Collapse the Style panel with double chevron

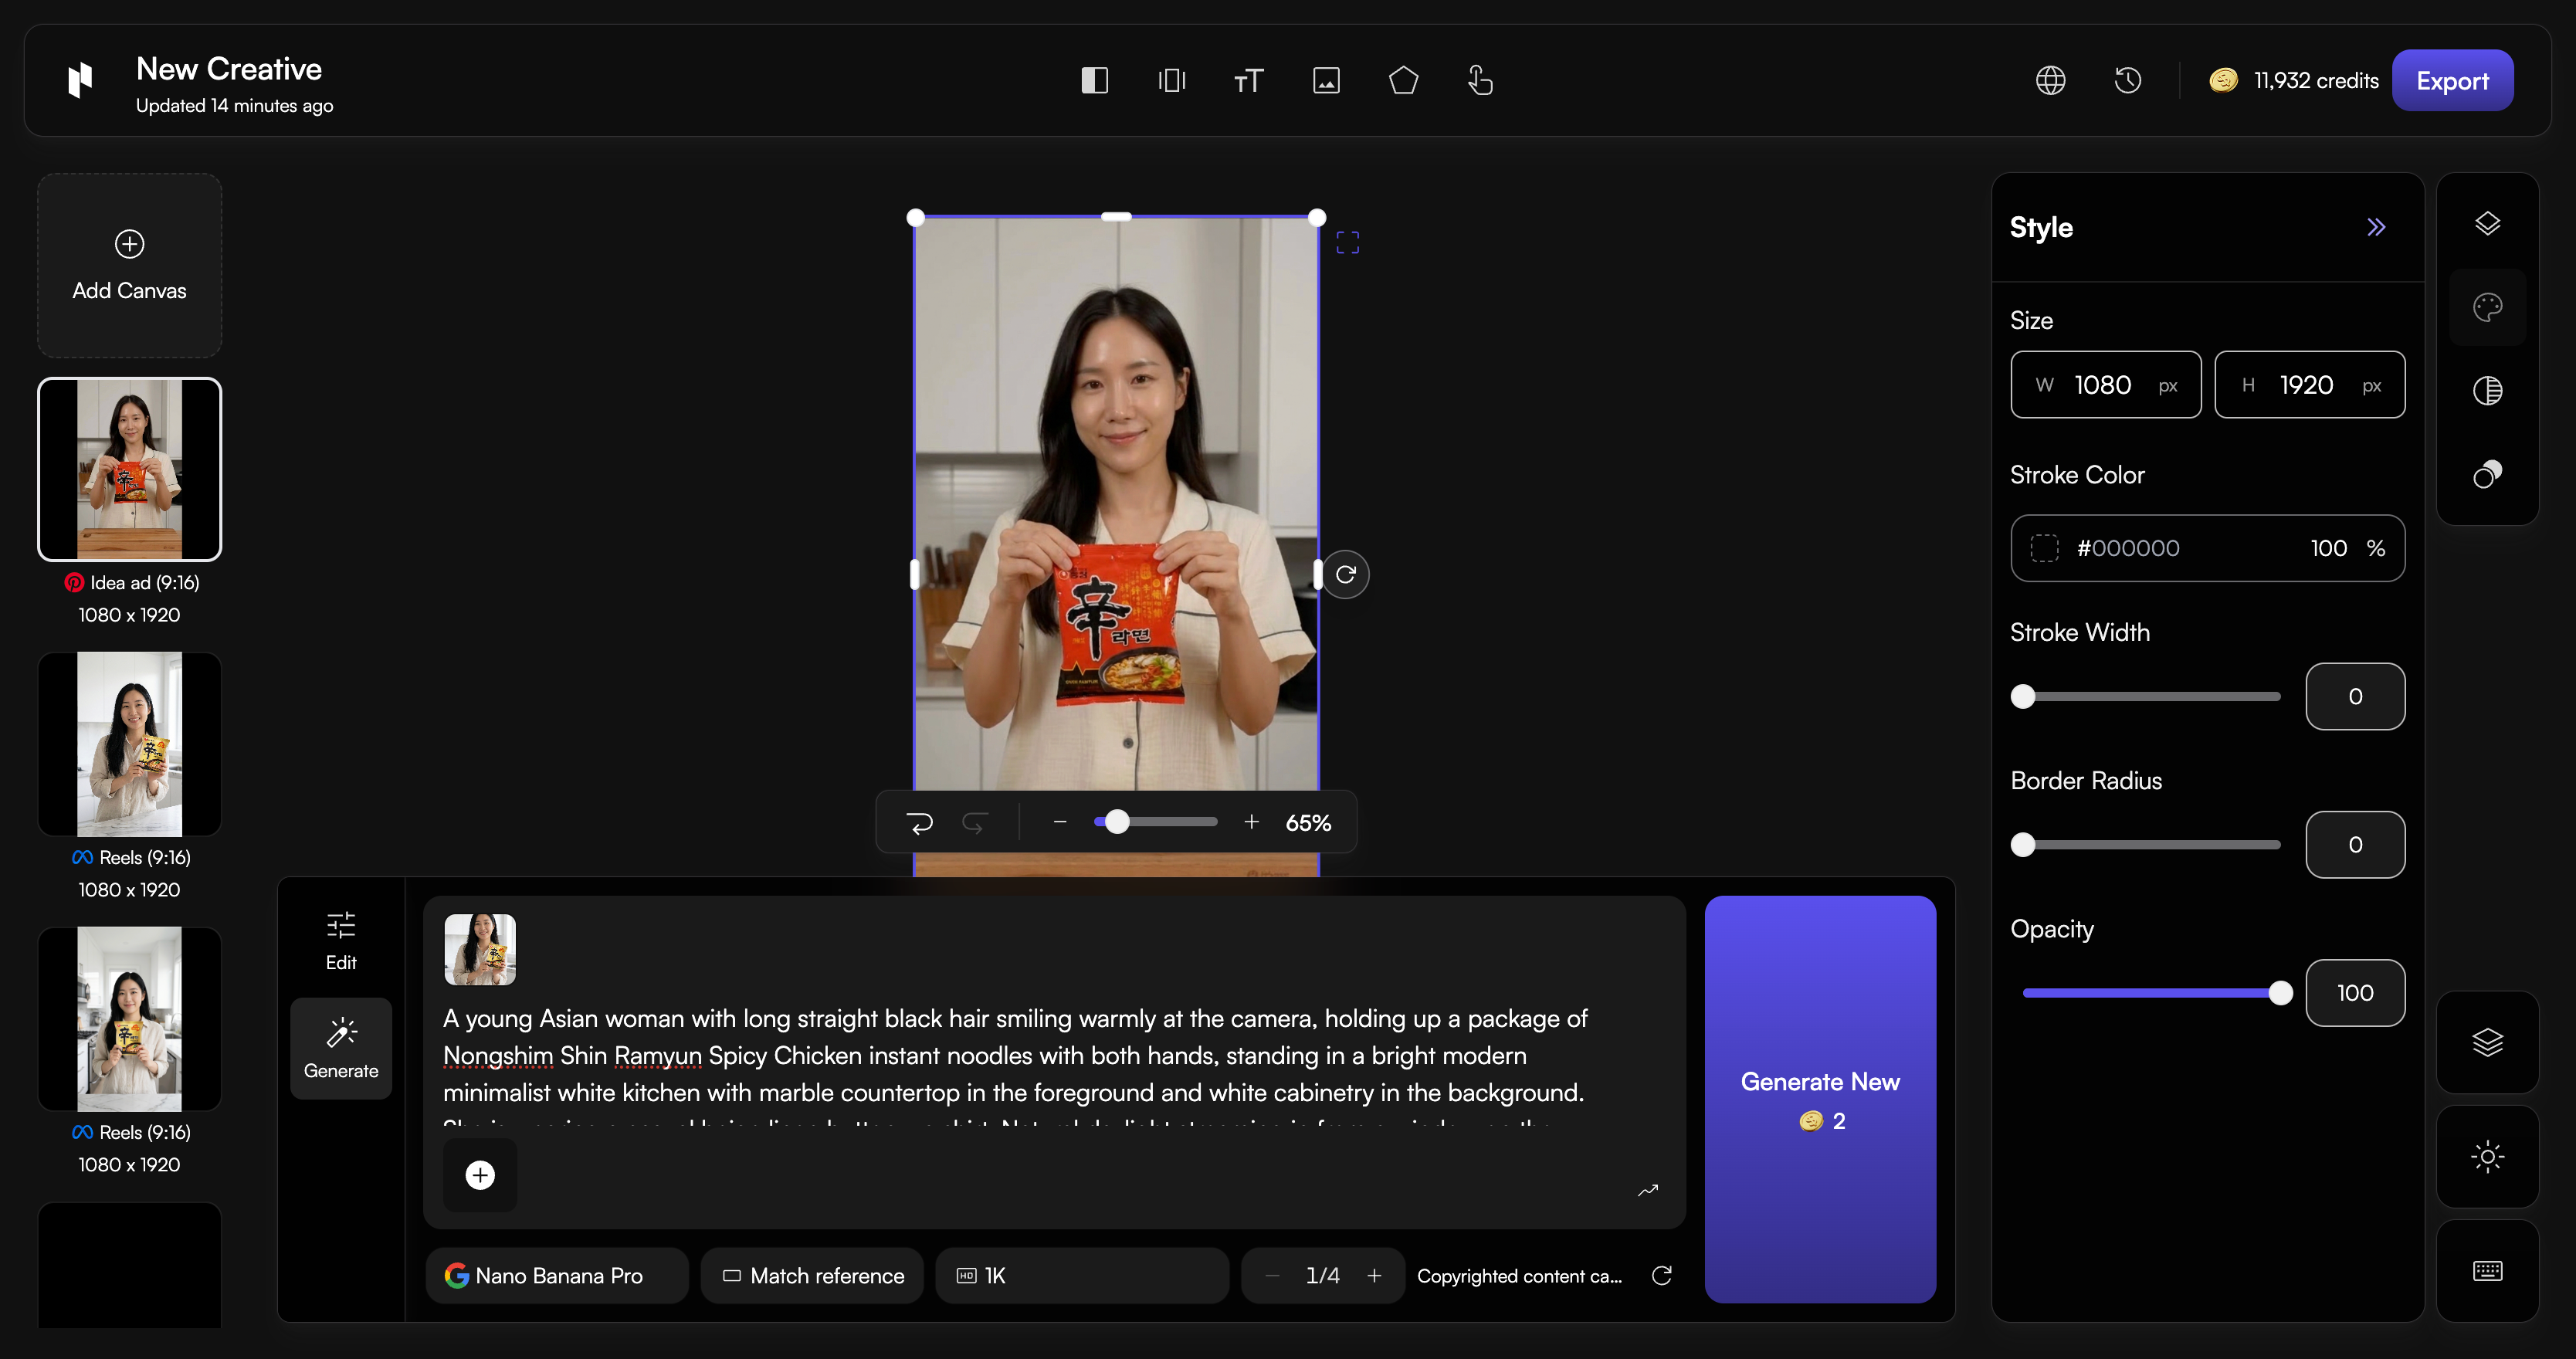(2376, 227)
